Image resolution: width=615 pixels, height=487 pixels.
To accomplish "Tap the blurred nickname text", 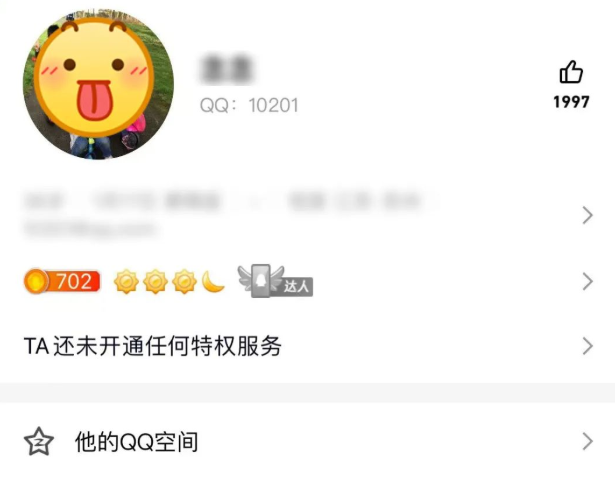I will 227,69.
